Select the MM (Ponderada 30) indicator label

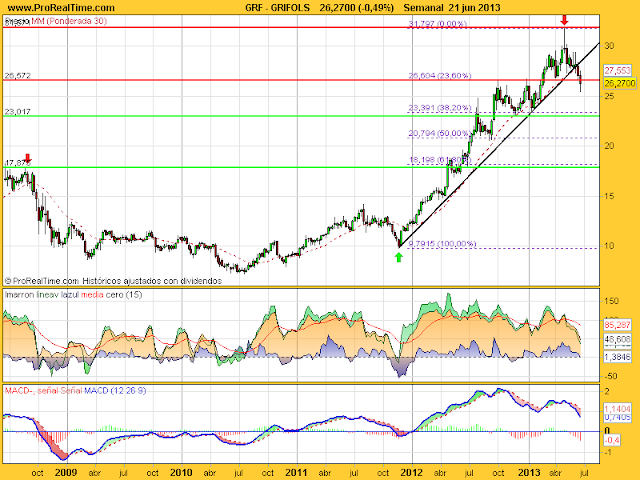(x=69, y=21)
